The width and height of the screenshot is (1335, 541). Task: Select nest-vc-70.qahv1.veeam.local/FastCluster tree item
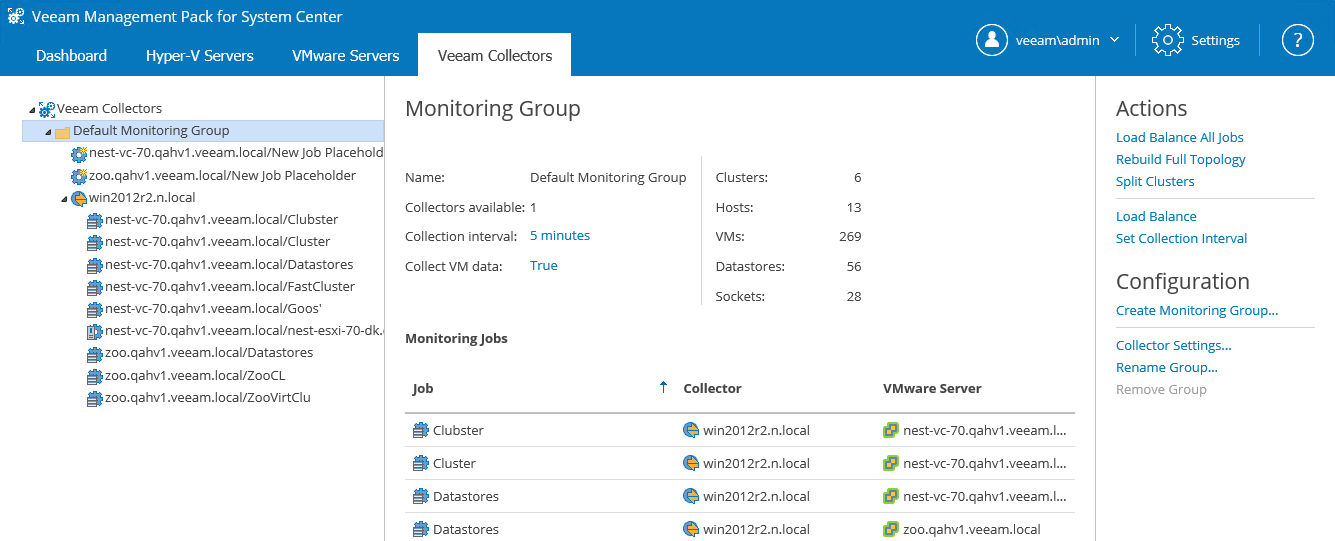tap(230, 286)
